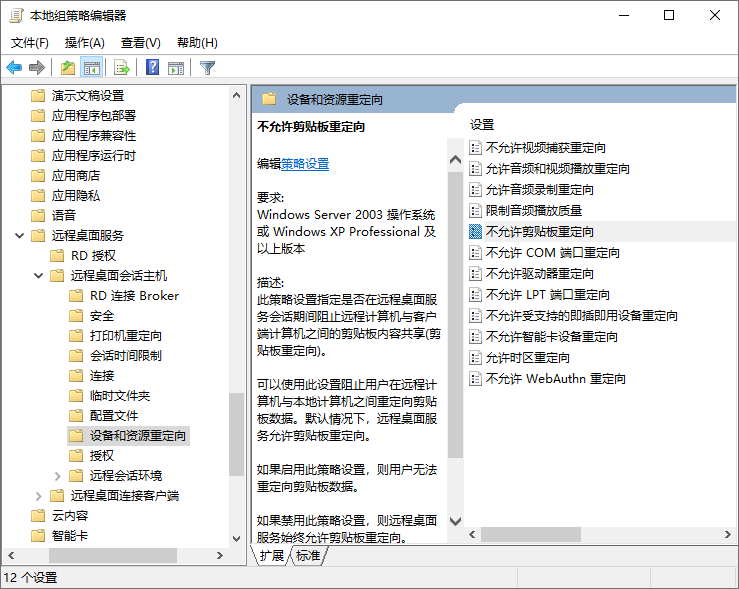
Task: Click the scroll icon in the title bar
Action: [16, 16]
